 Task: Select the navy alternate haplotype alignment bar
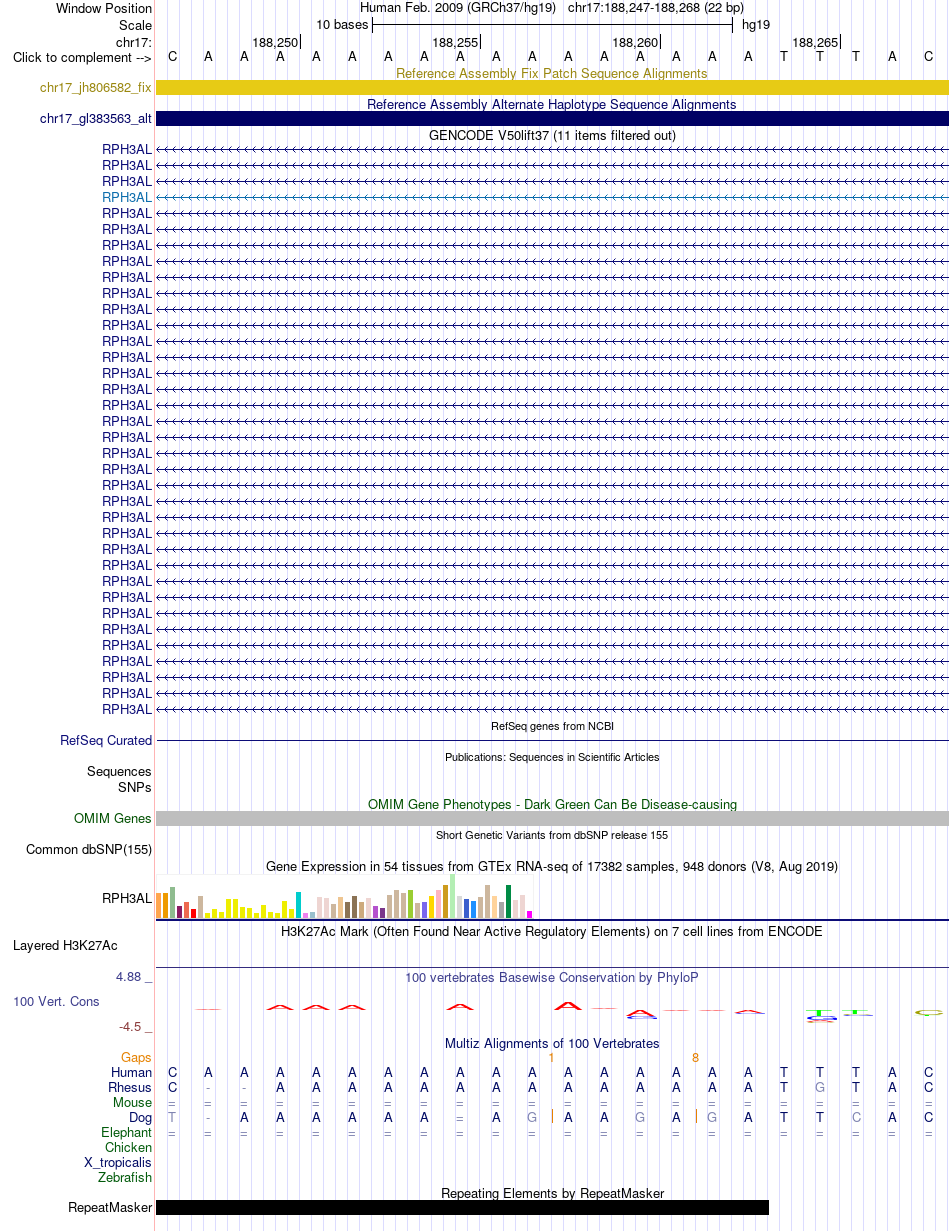(552, 119)
